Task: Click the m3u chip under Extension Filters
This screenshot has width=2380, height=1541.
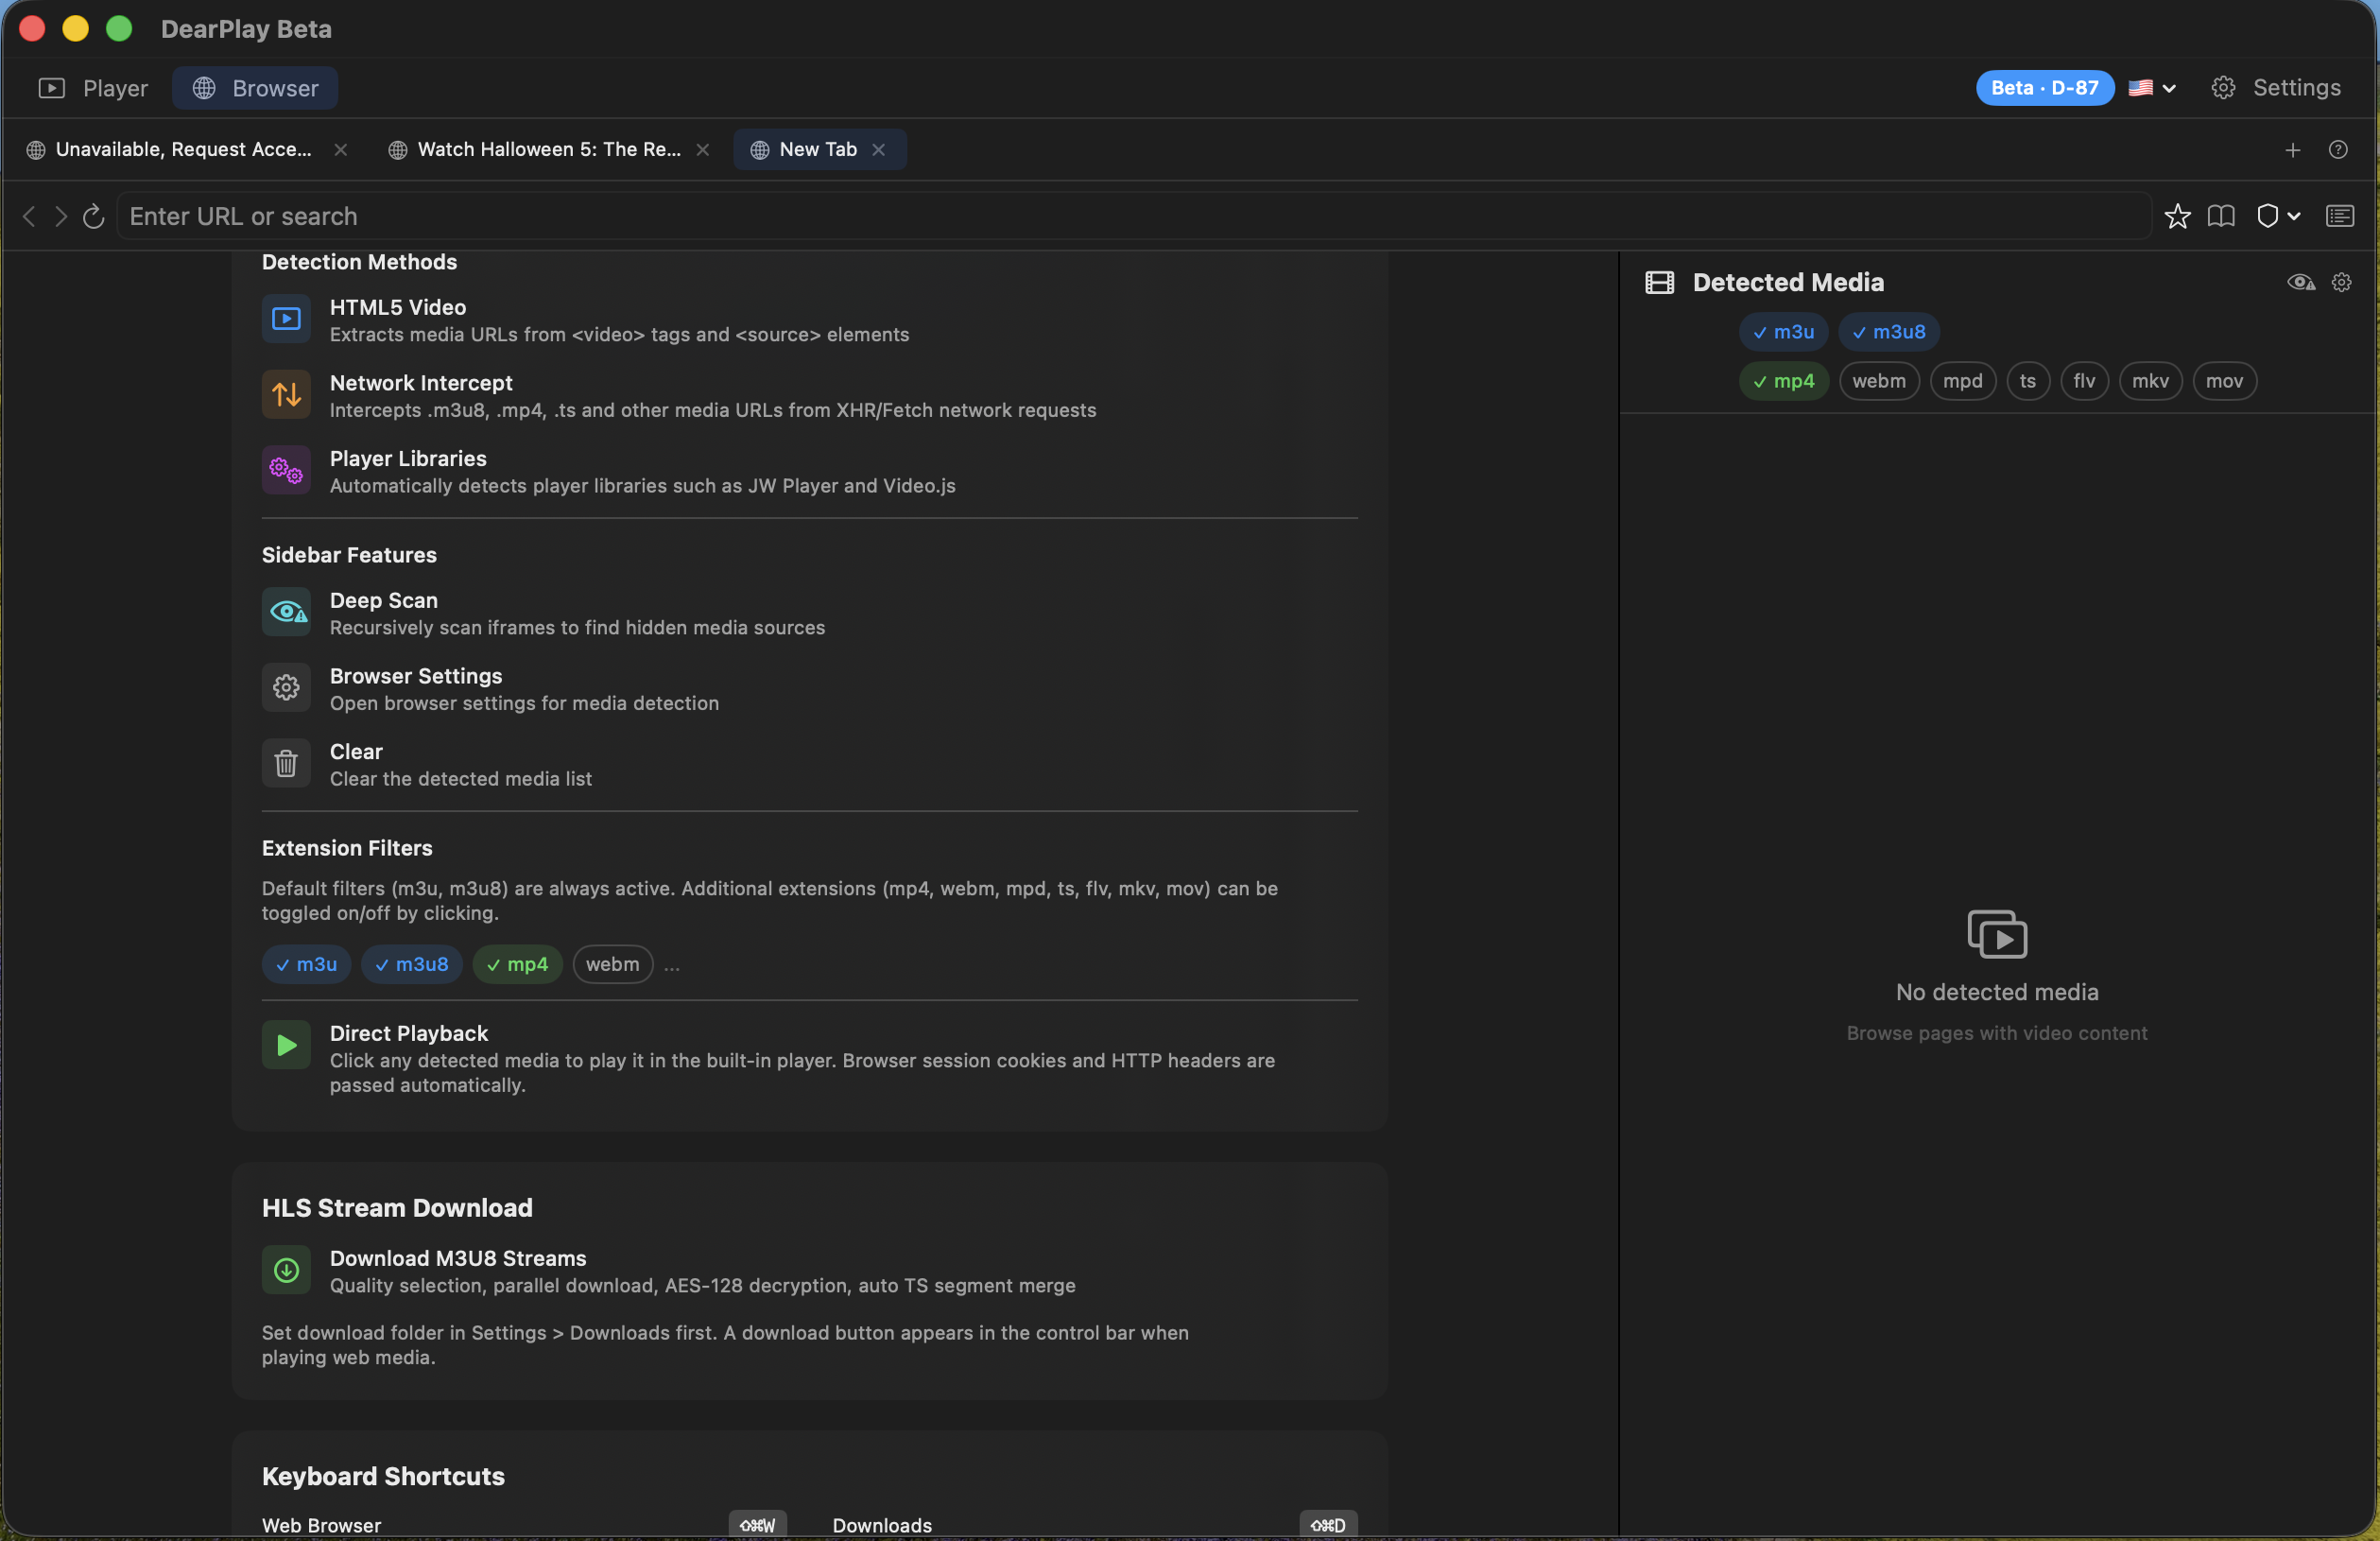Action: point(306,964)
